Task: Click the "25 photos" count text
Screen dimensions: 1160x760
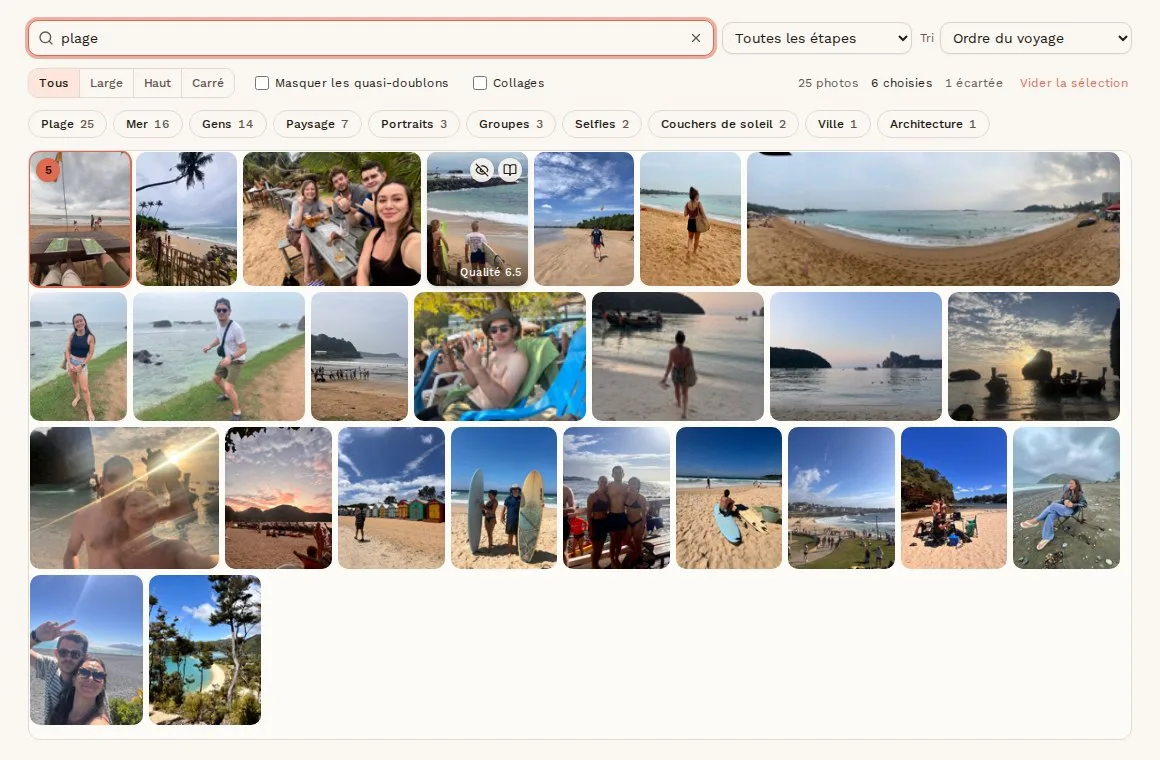Action: [828, 83]
